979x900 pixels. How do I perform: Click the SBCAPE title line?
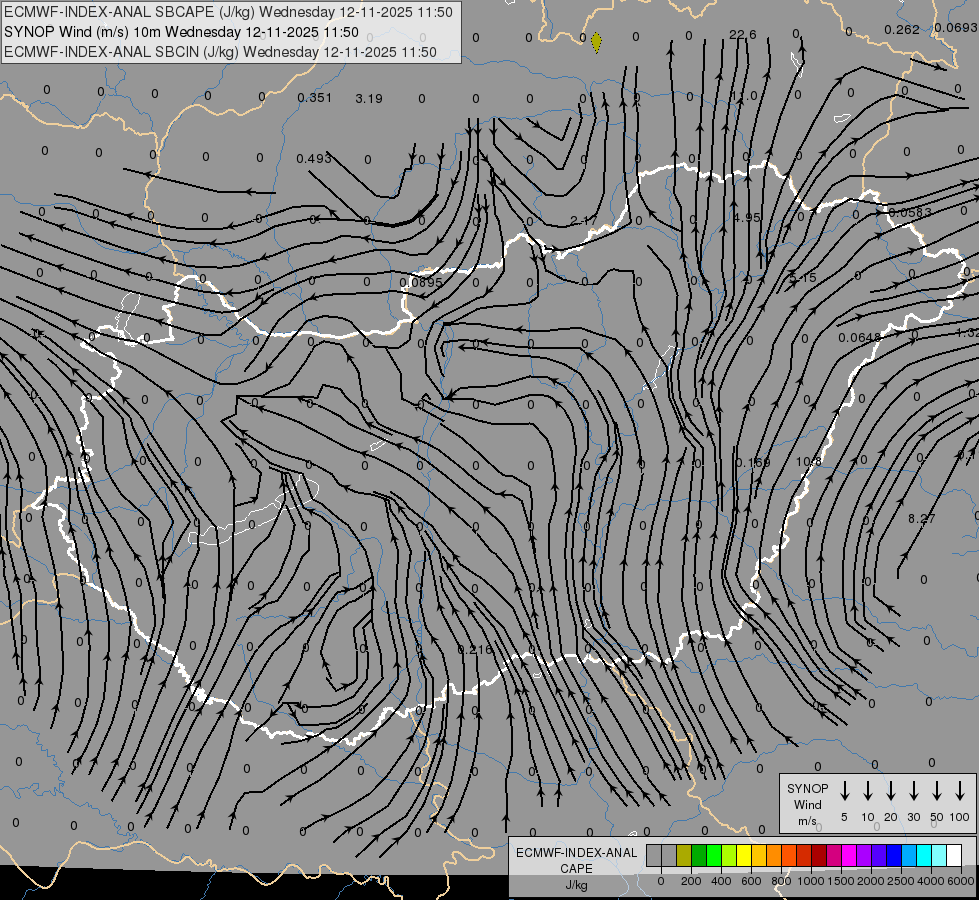(x=228, y=12)
